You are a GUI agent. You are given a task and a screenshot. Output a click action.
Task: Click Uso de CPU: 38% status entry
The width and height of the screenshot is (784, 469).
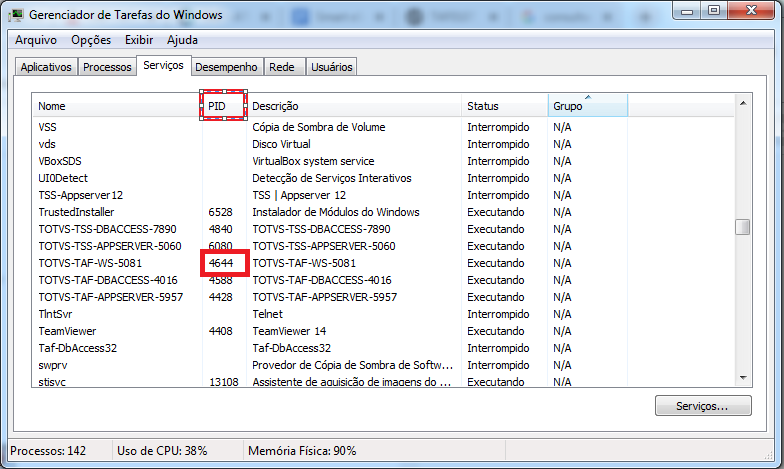[162, 451]
